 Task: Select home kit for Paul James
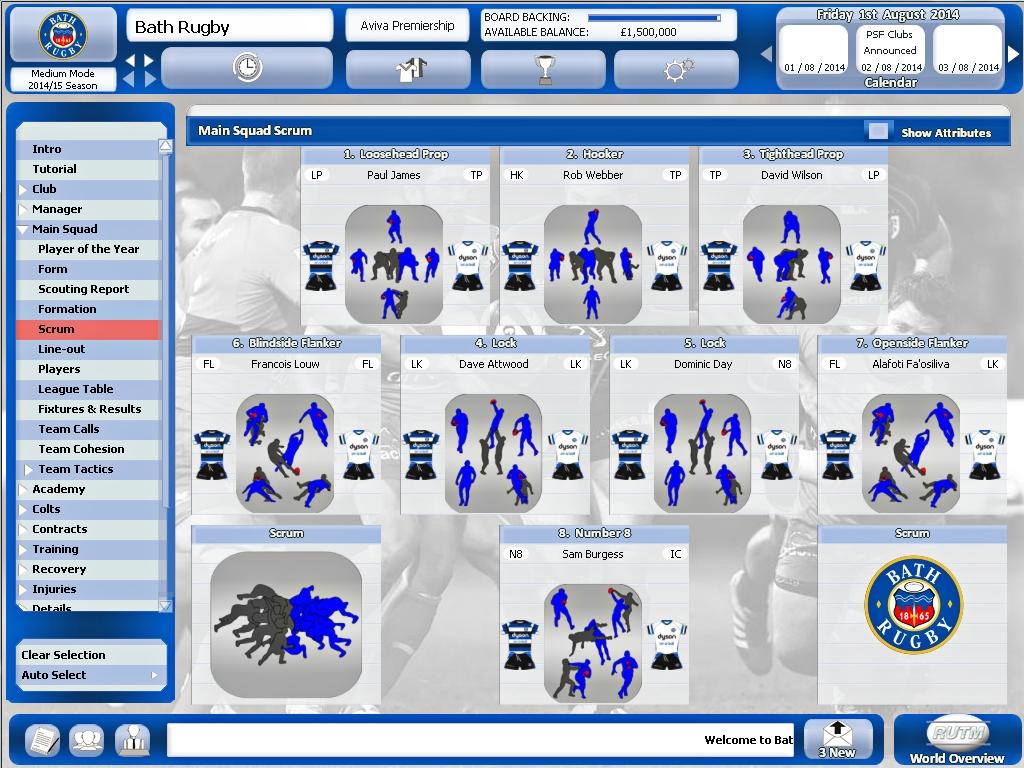[x=321, y=265]
